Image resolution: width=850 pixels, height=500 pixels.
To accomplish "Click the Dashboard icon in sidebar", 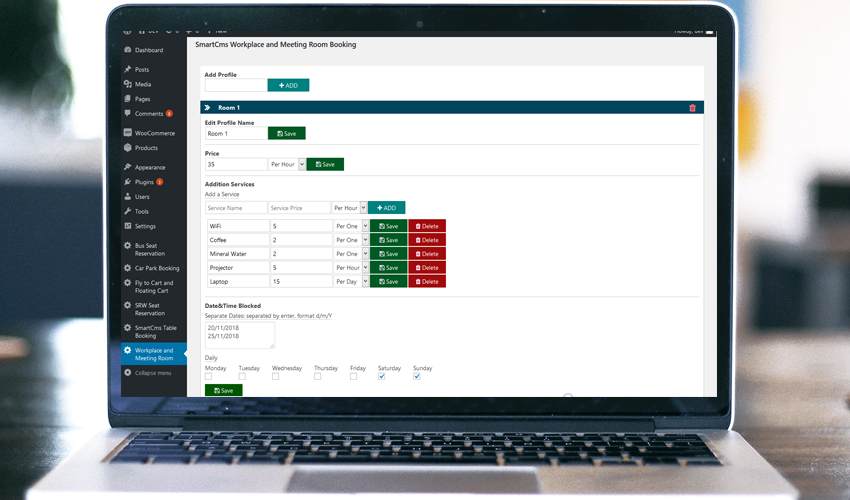I will click(x=127, y=50).
